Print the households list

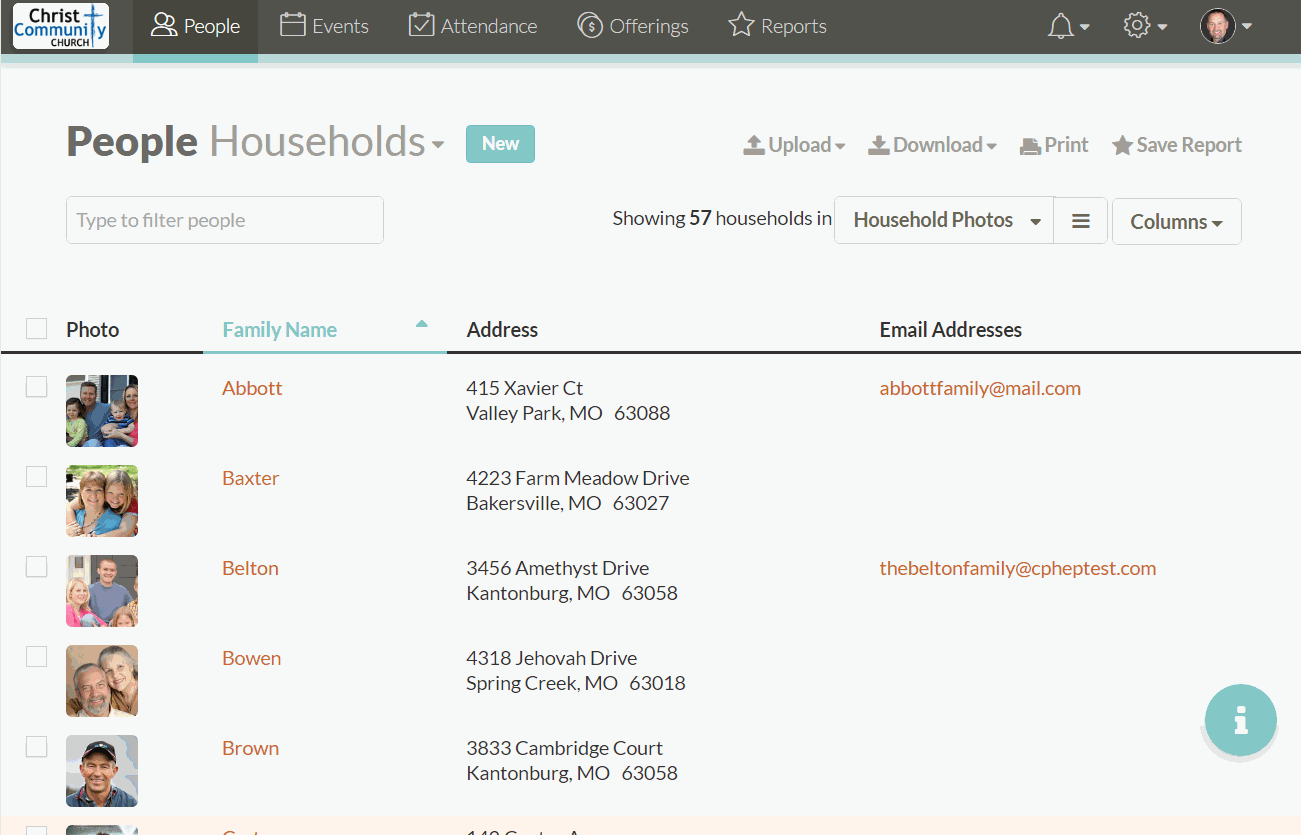tap(1054, 145)
